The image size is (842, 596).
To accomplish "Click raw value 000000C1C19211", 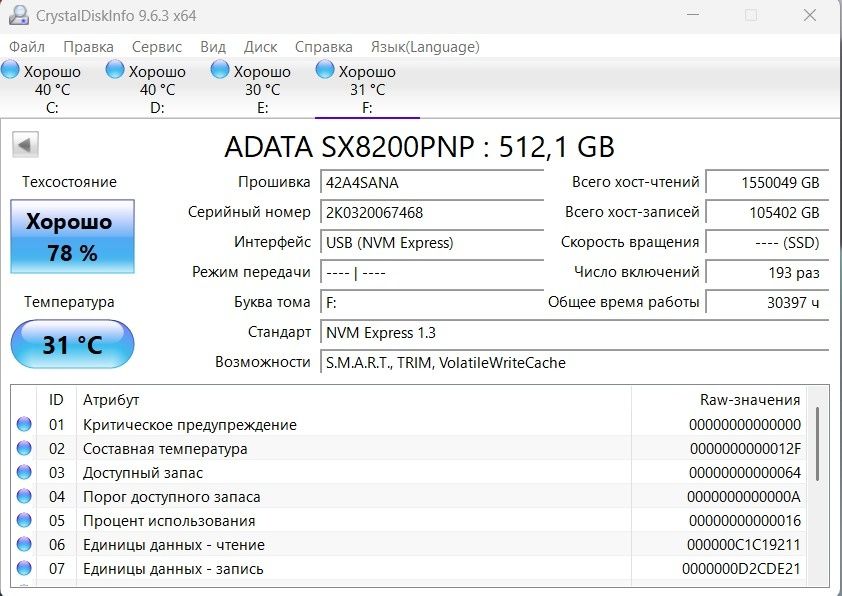I will [x=744, y=545].
